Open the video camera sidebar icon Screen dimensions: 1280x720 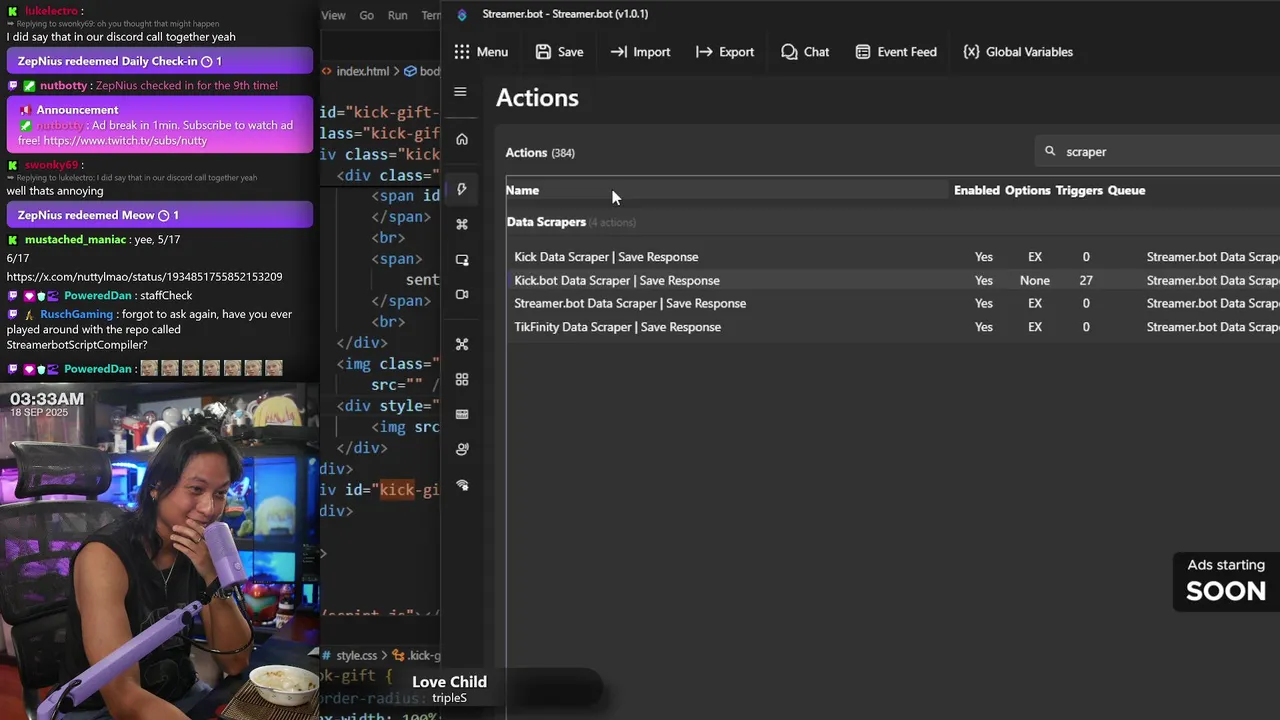(x=462, y=294)
